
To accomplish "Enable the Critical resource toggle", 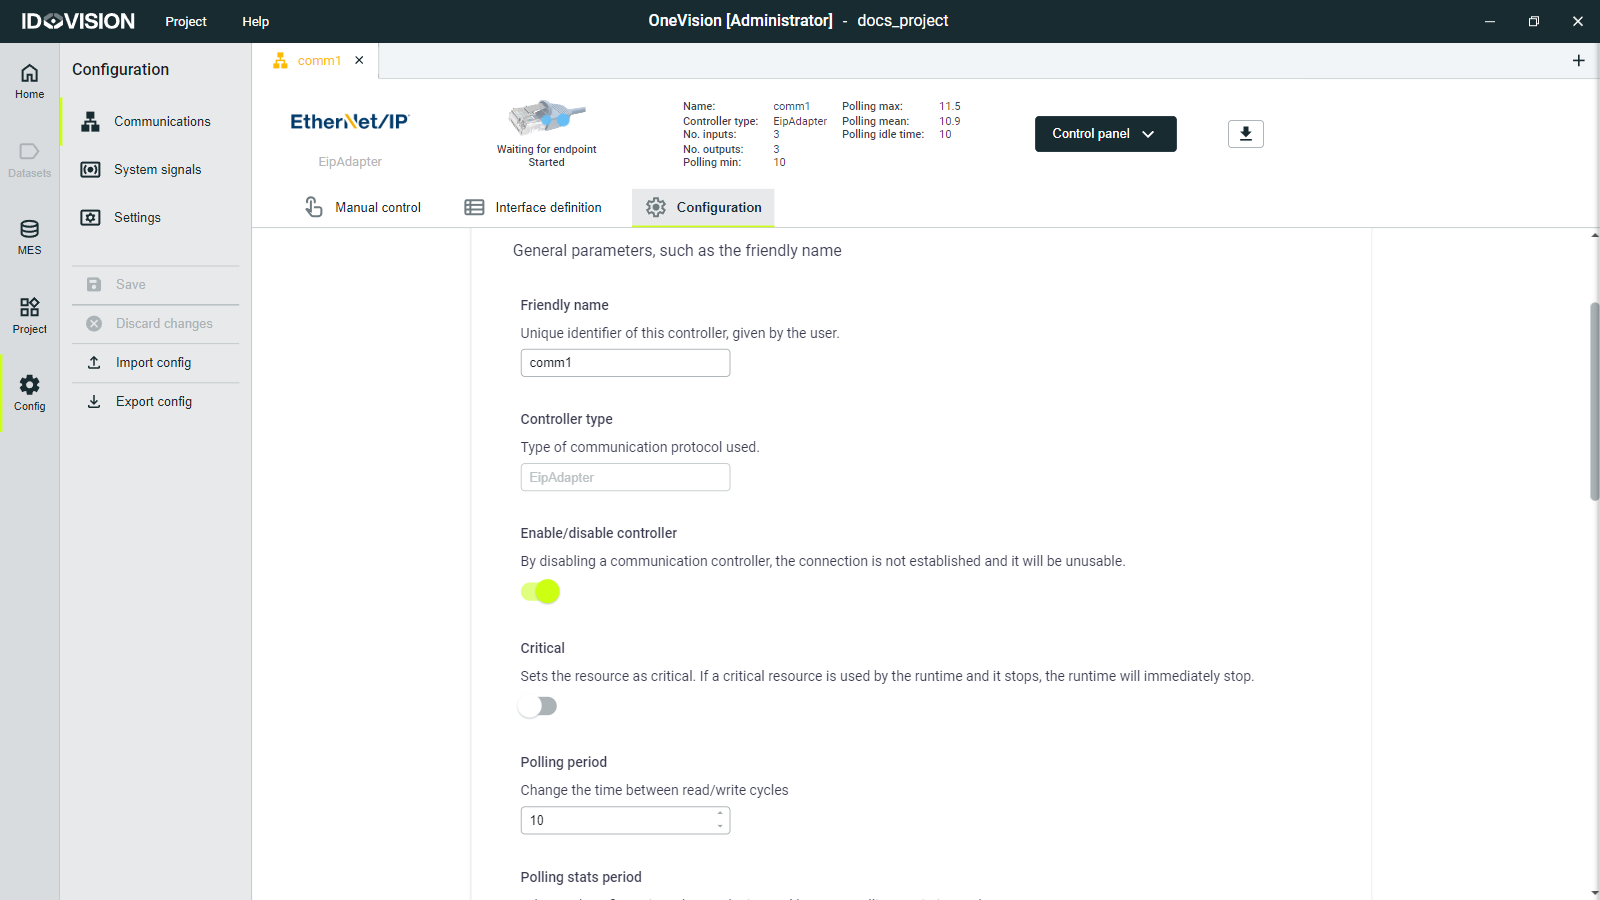I will 538,706.
